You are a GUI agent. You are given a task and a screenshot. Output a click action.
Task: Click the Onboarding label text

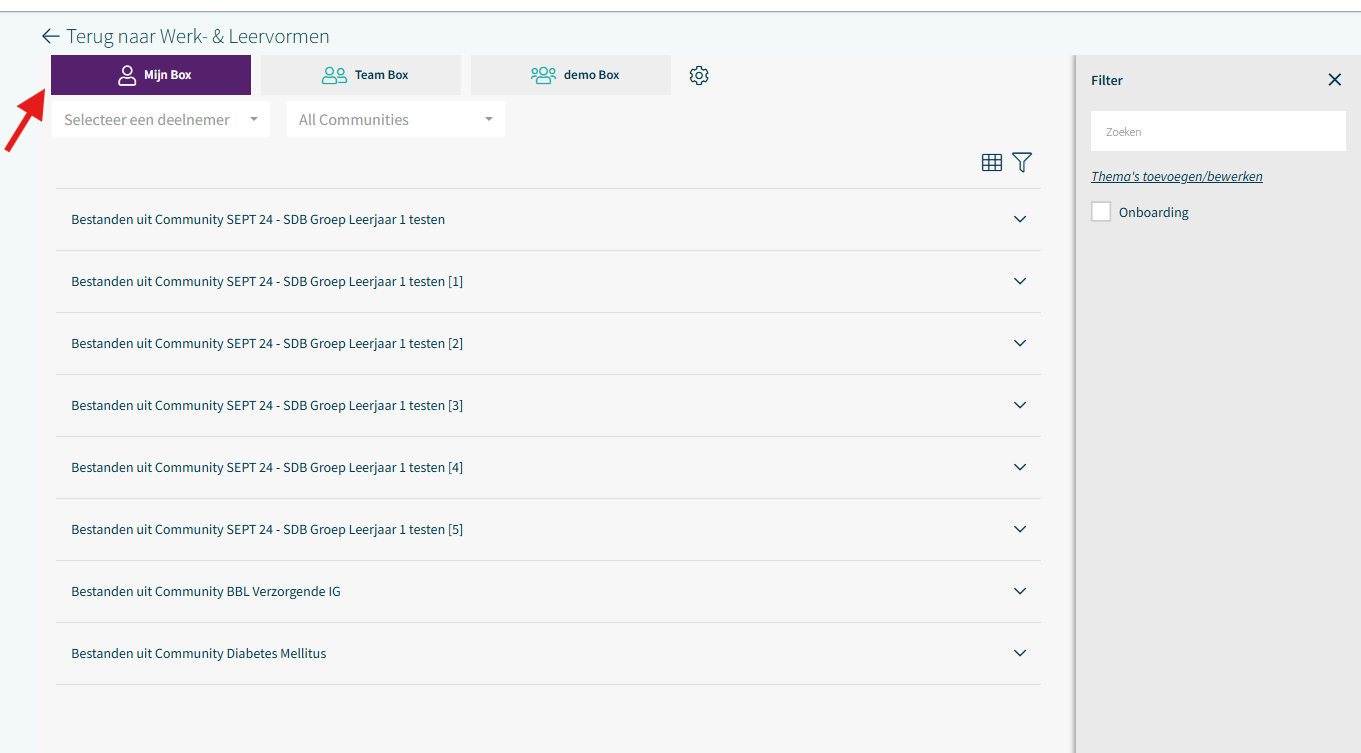(1154, 212)
